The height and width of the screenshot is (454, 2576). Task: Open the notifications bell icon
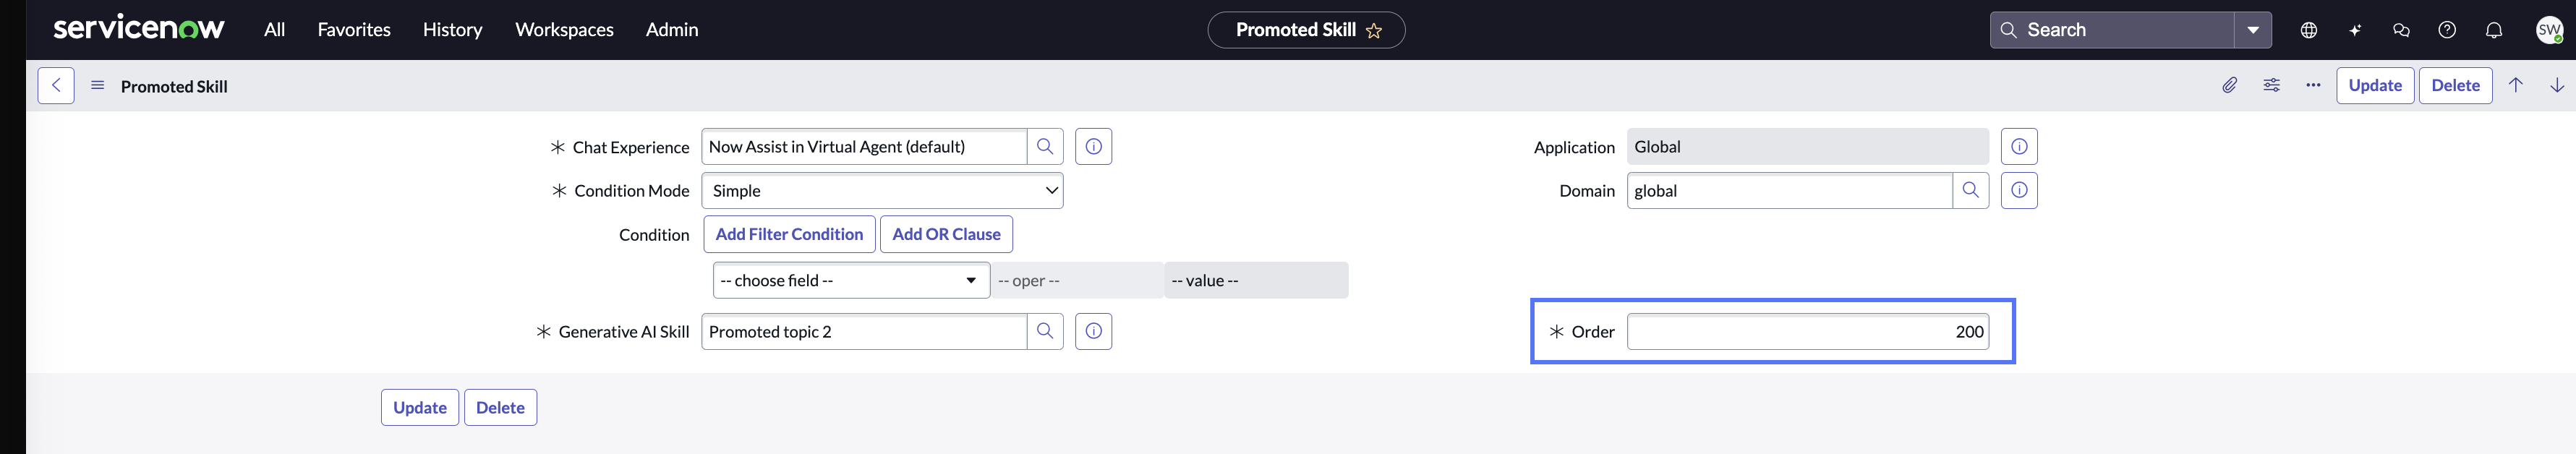(x=2493, y=30)
